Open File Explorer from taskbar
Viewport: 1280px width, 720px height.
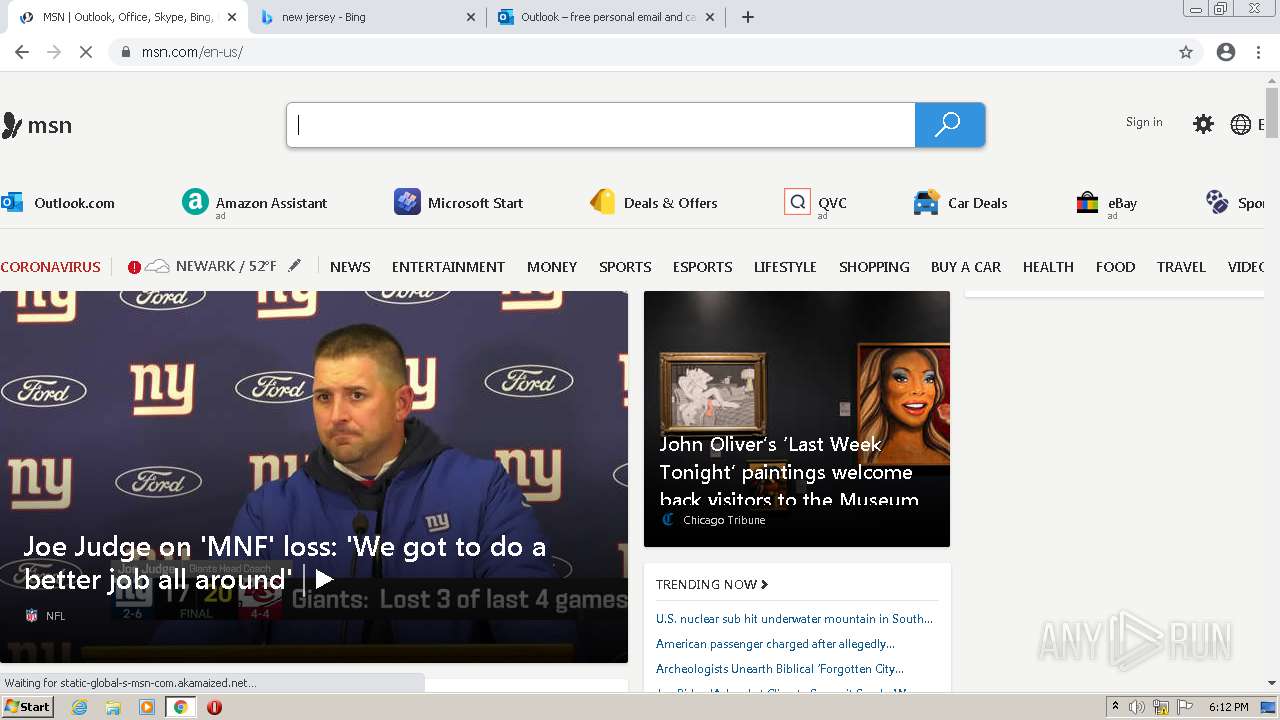[113, 707]
